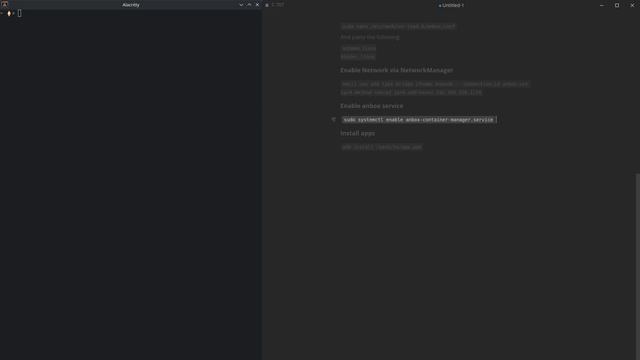Click the Alacritty window menu icon
This screenshot has height=360, width=640.
pos(4,4)
